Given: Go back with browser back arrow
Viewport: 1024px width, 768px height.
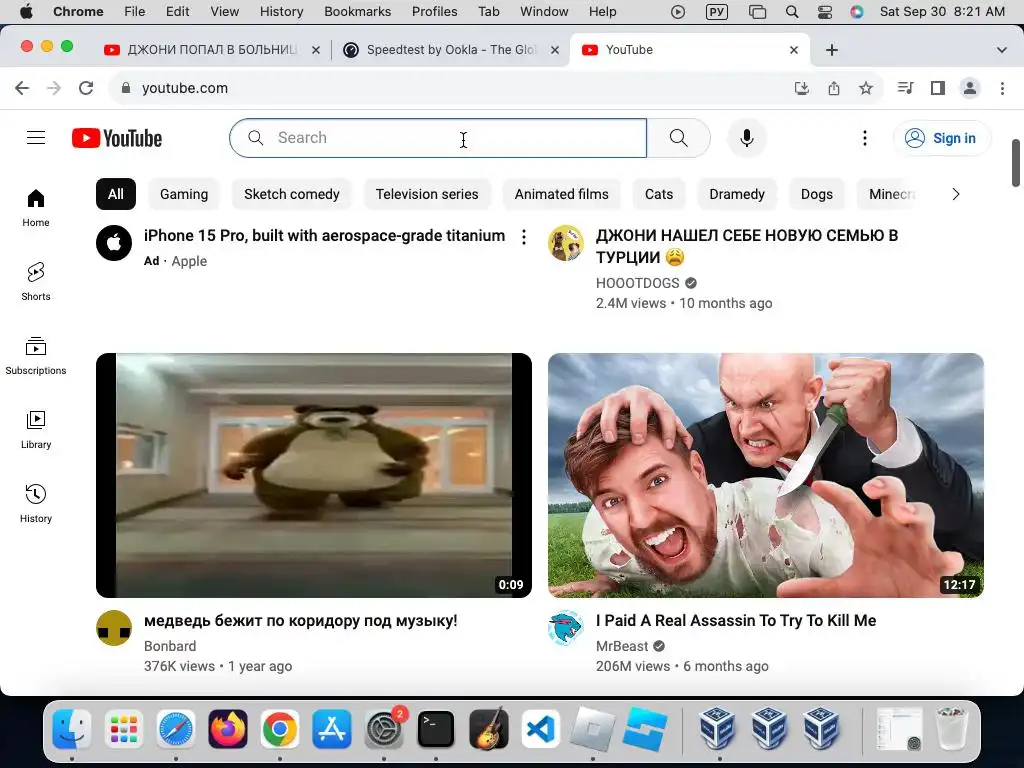Looking at the screenshot, I should [22, 88].
